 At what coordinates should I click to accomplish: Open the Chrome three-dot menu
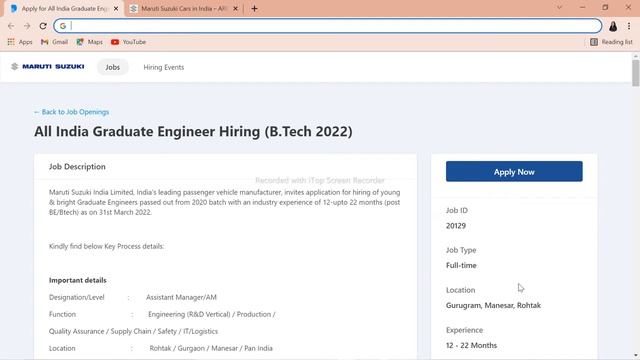[x=629, y=26]
